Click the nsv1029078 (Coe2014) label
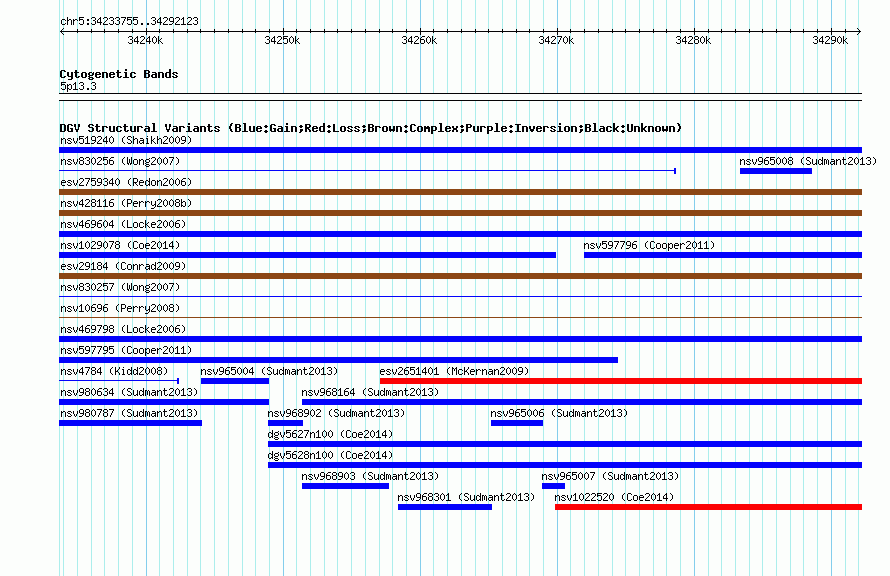Screen dimensions: 890x576 (x=120, y=245)
